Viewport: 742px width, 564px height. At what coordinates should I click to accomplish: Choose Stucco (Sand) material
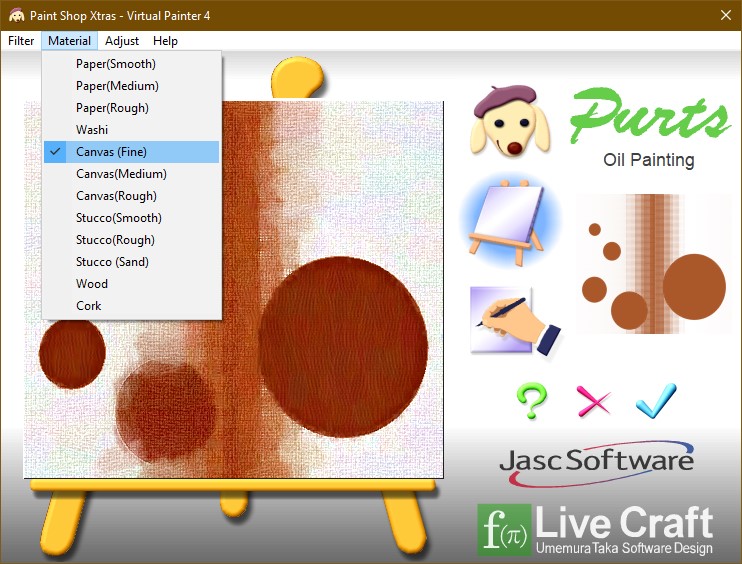tap(132, 262)
